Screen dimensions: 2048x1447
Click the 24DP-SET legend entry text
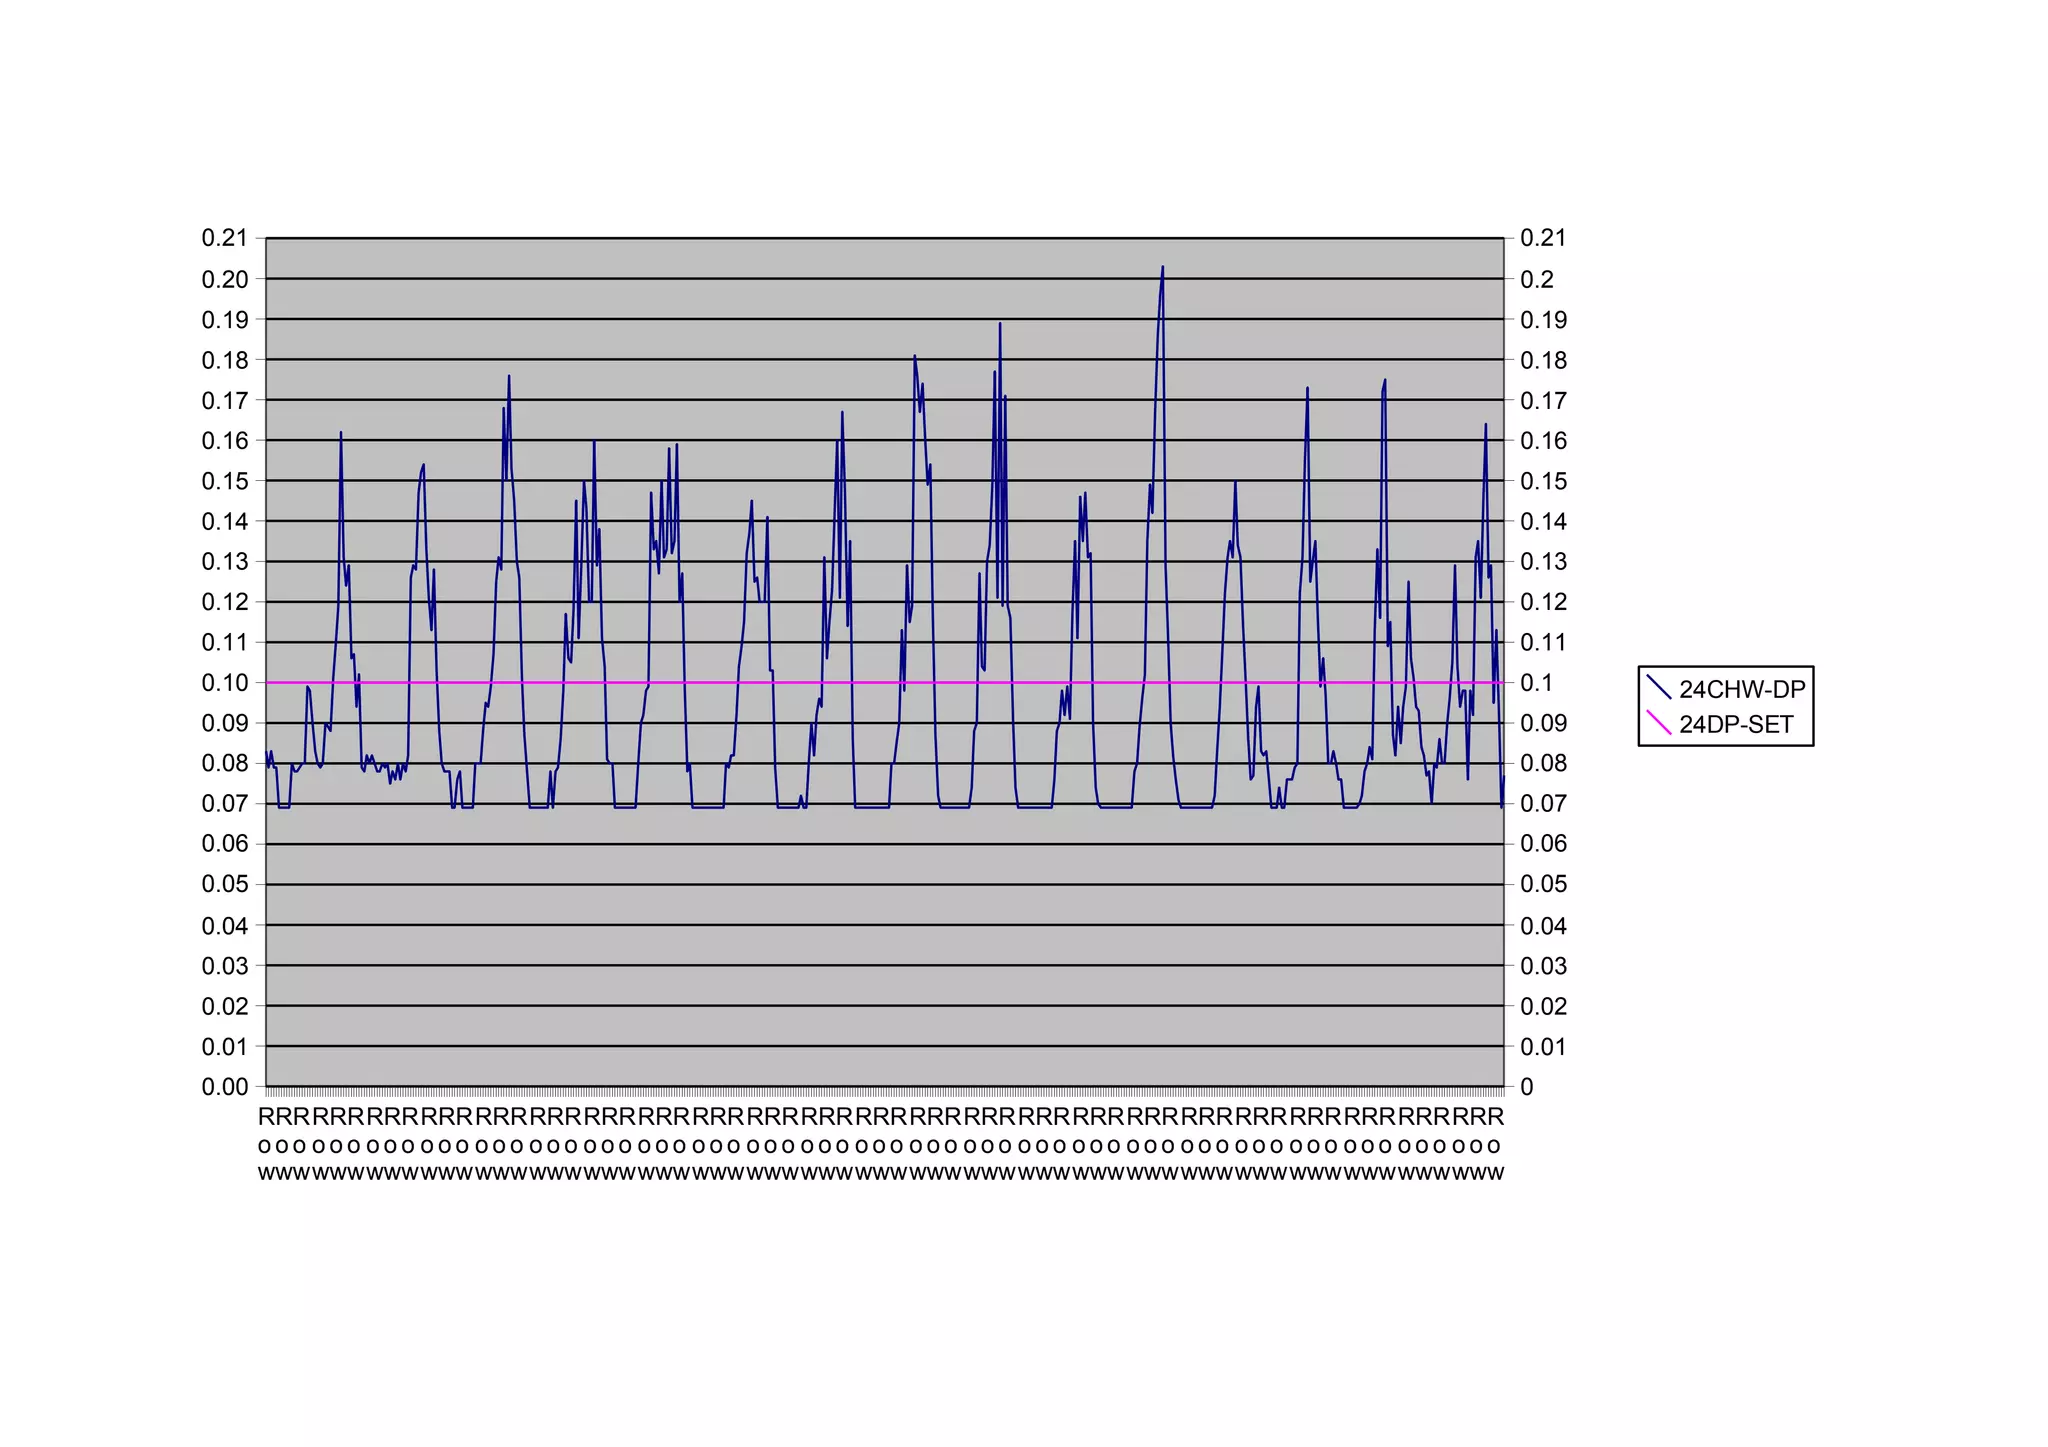[x=1735, y=725]
